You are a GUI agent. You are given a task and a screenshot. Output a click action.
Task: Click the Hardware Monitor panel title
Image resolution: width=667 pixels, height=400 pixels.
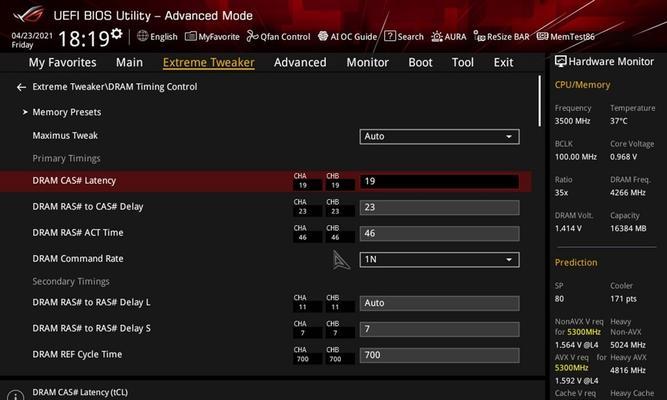[x=611, y=62]
